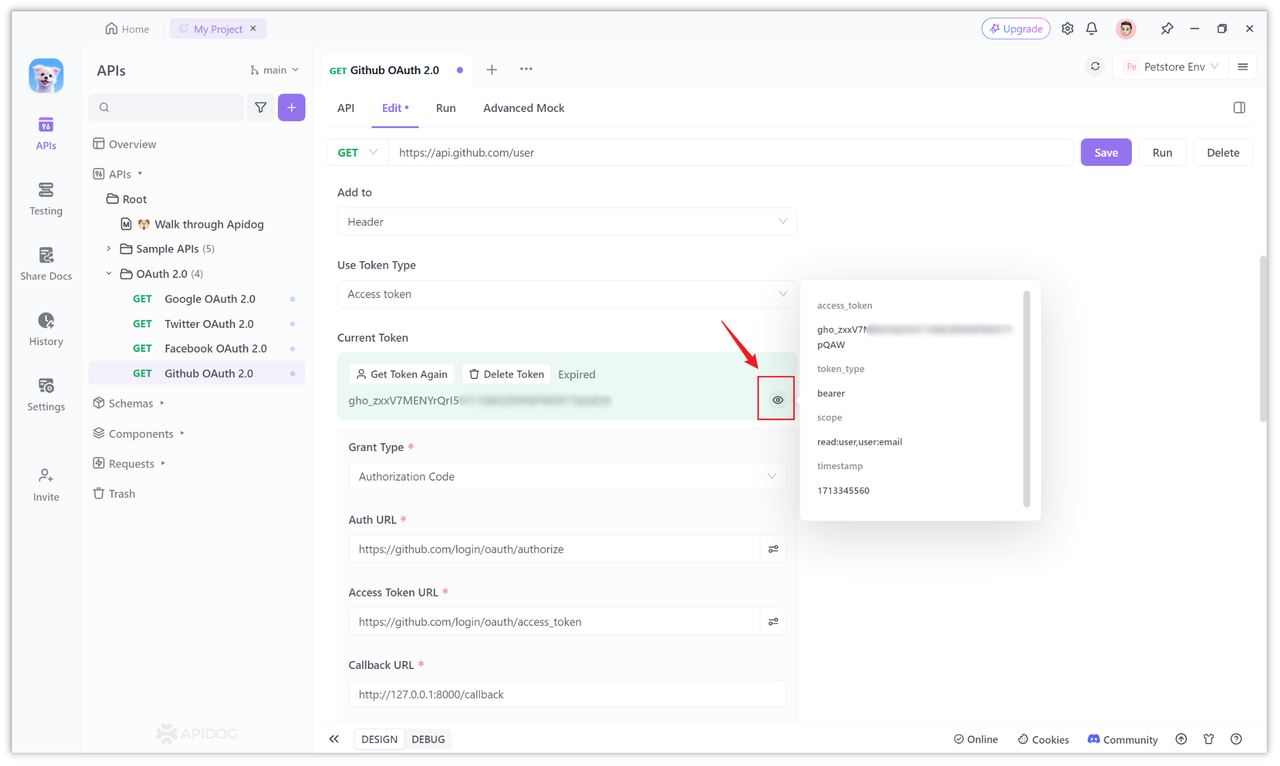The width and height of the screenshot is (1280, 766).
Task: Switch to DESIGN mode
Action: coord(379,739)
